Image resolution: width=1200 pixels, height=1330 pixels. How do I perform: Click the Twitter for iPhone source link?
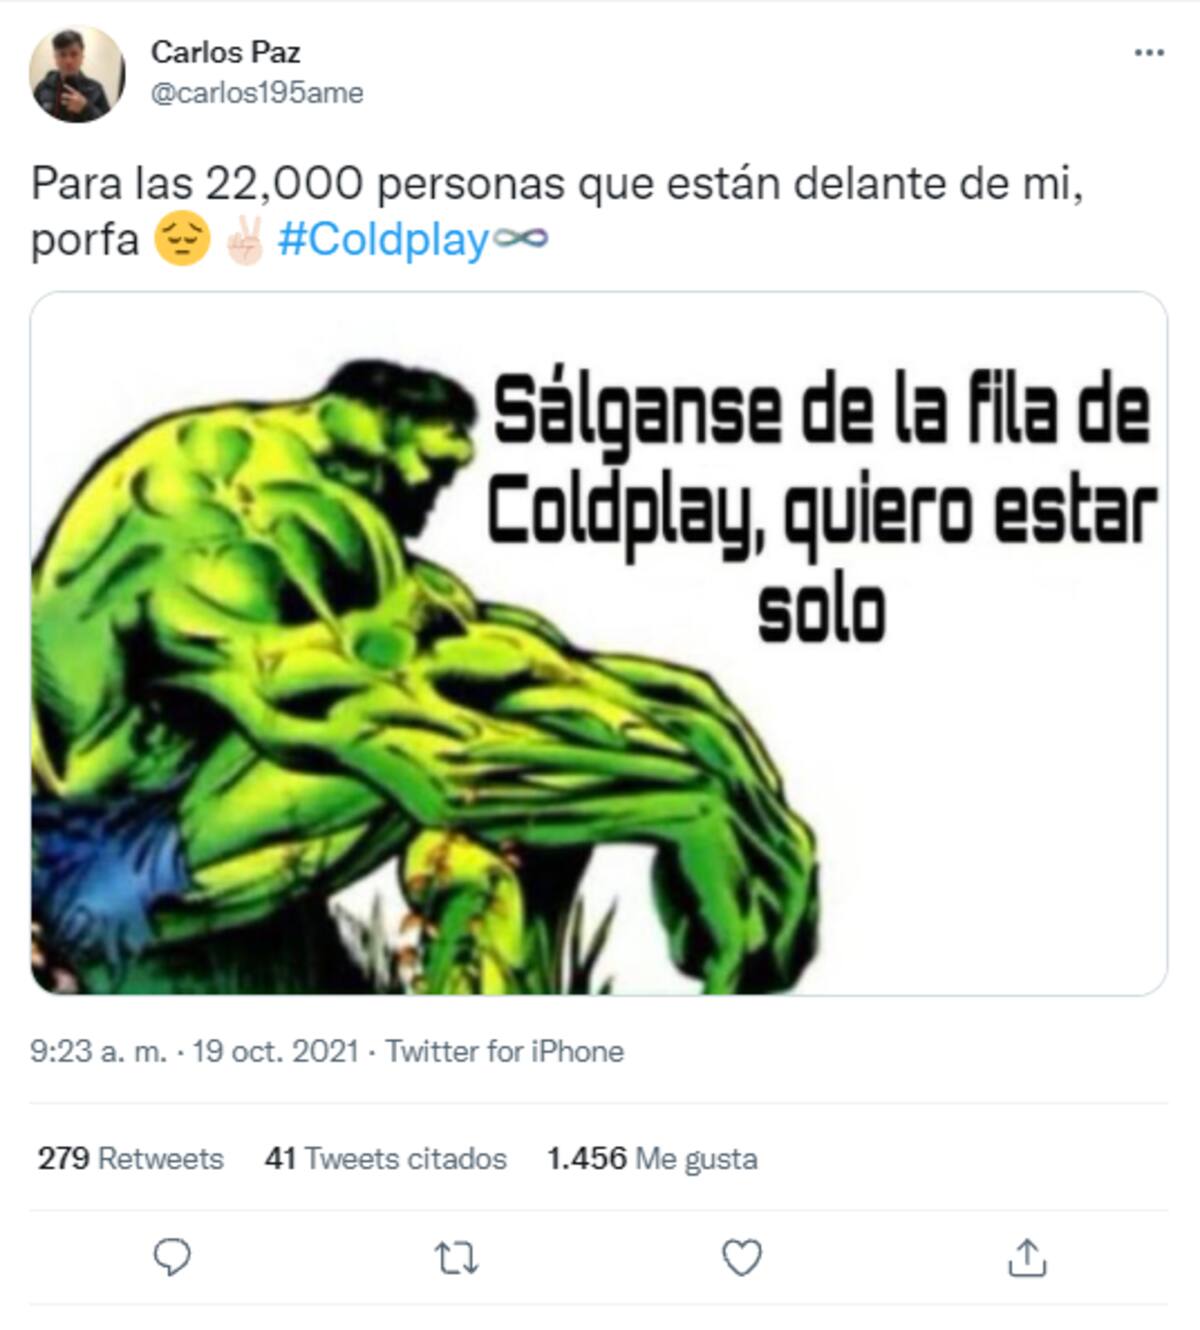505,1051
